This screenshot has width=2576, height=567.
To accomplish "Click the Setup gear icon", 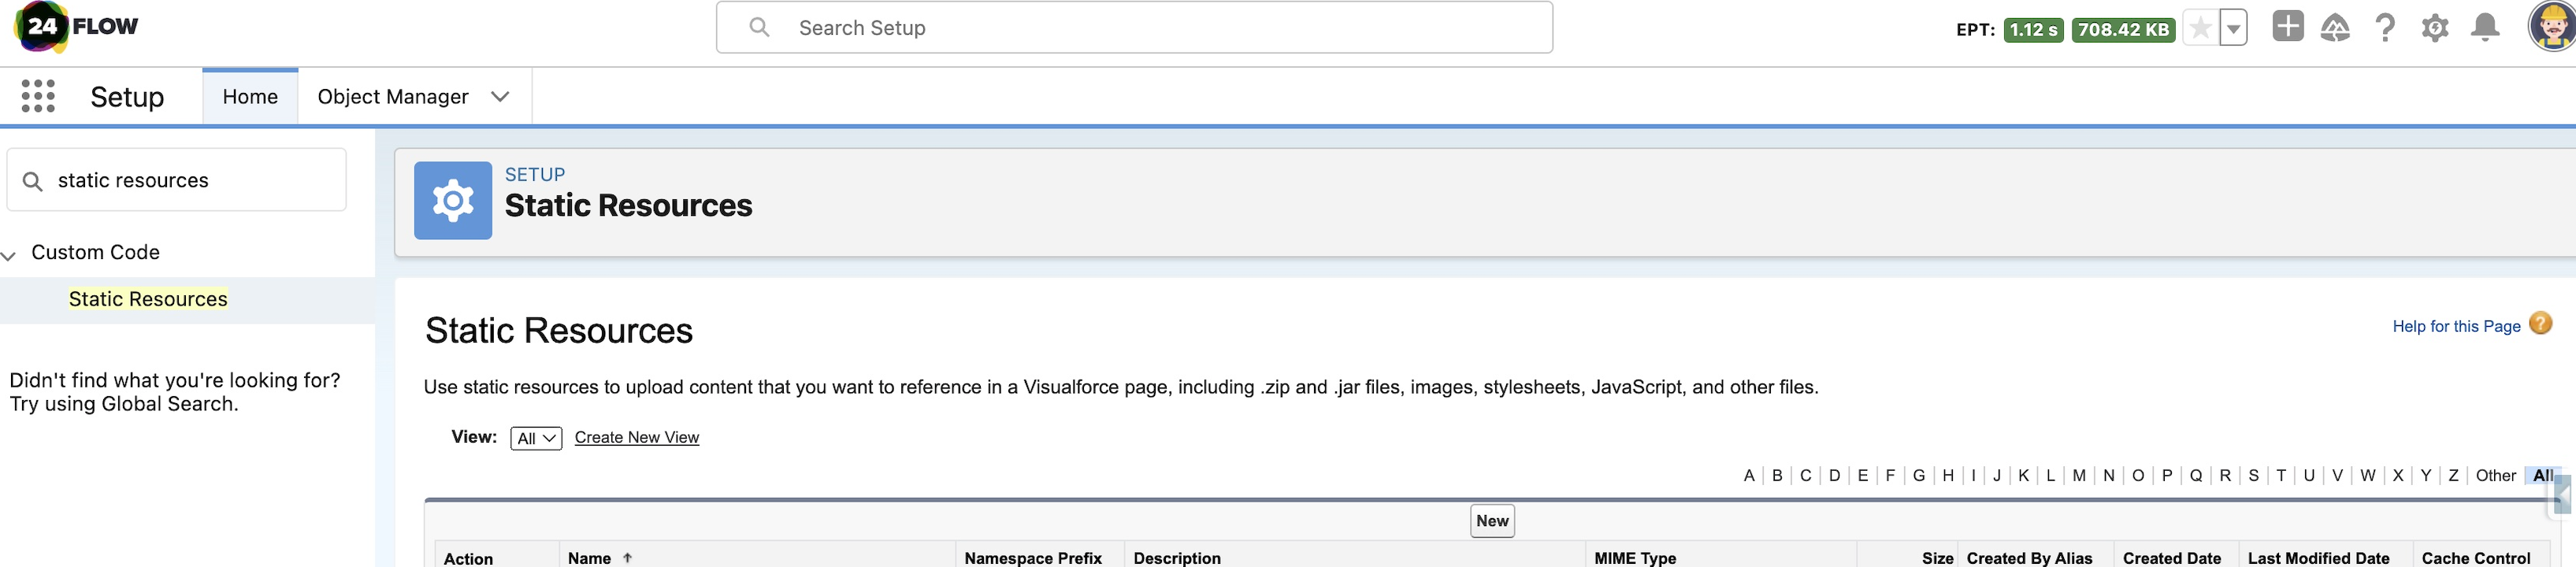I will click(2435, 28).
